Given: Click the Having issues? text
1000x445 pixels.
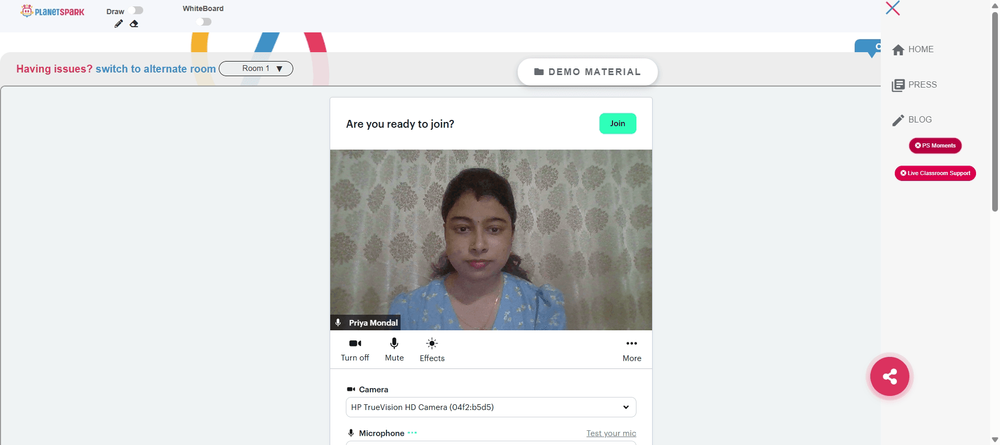Looking at the screenshot, I should pos(54,69).
